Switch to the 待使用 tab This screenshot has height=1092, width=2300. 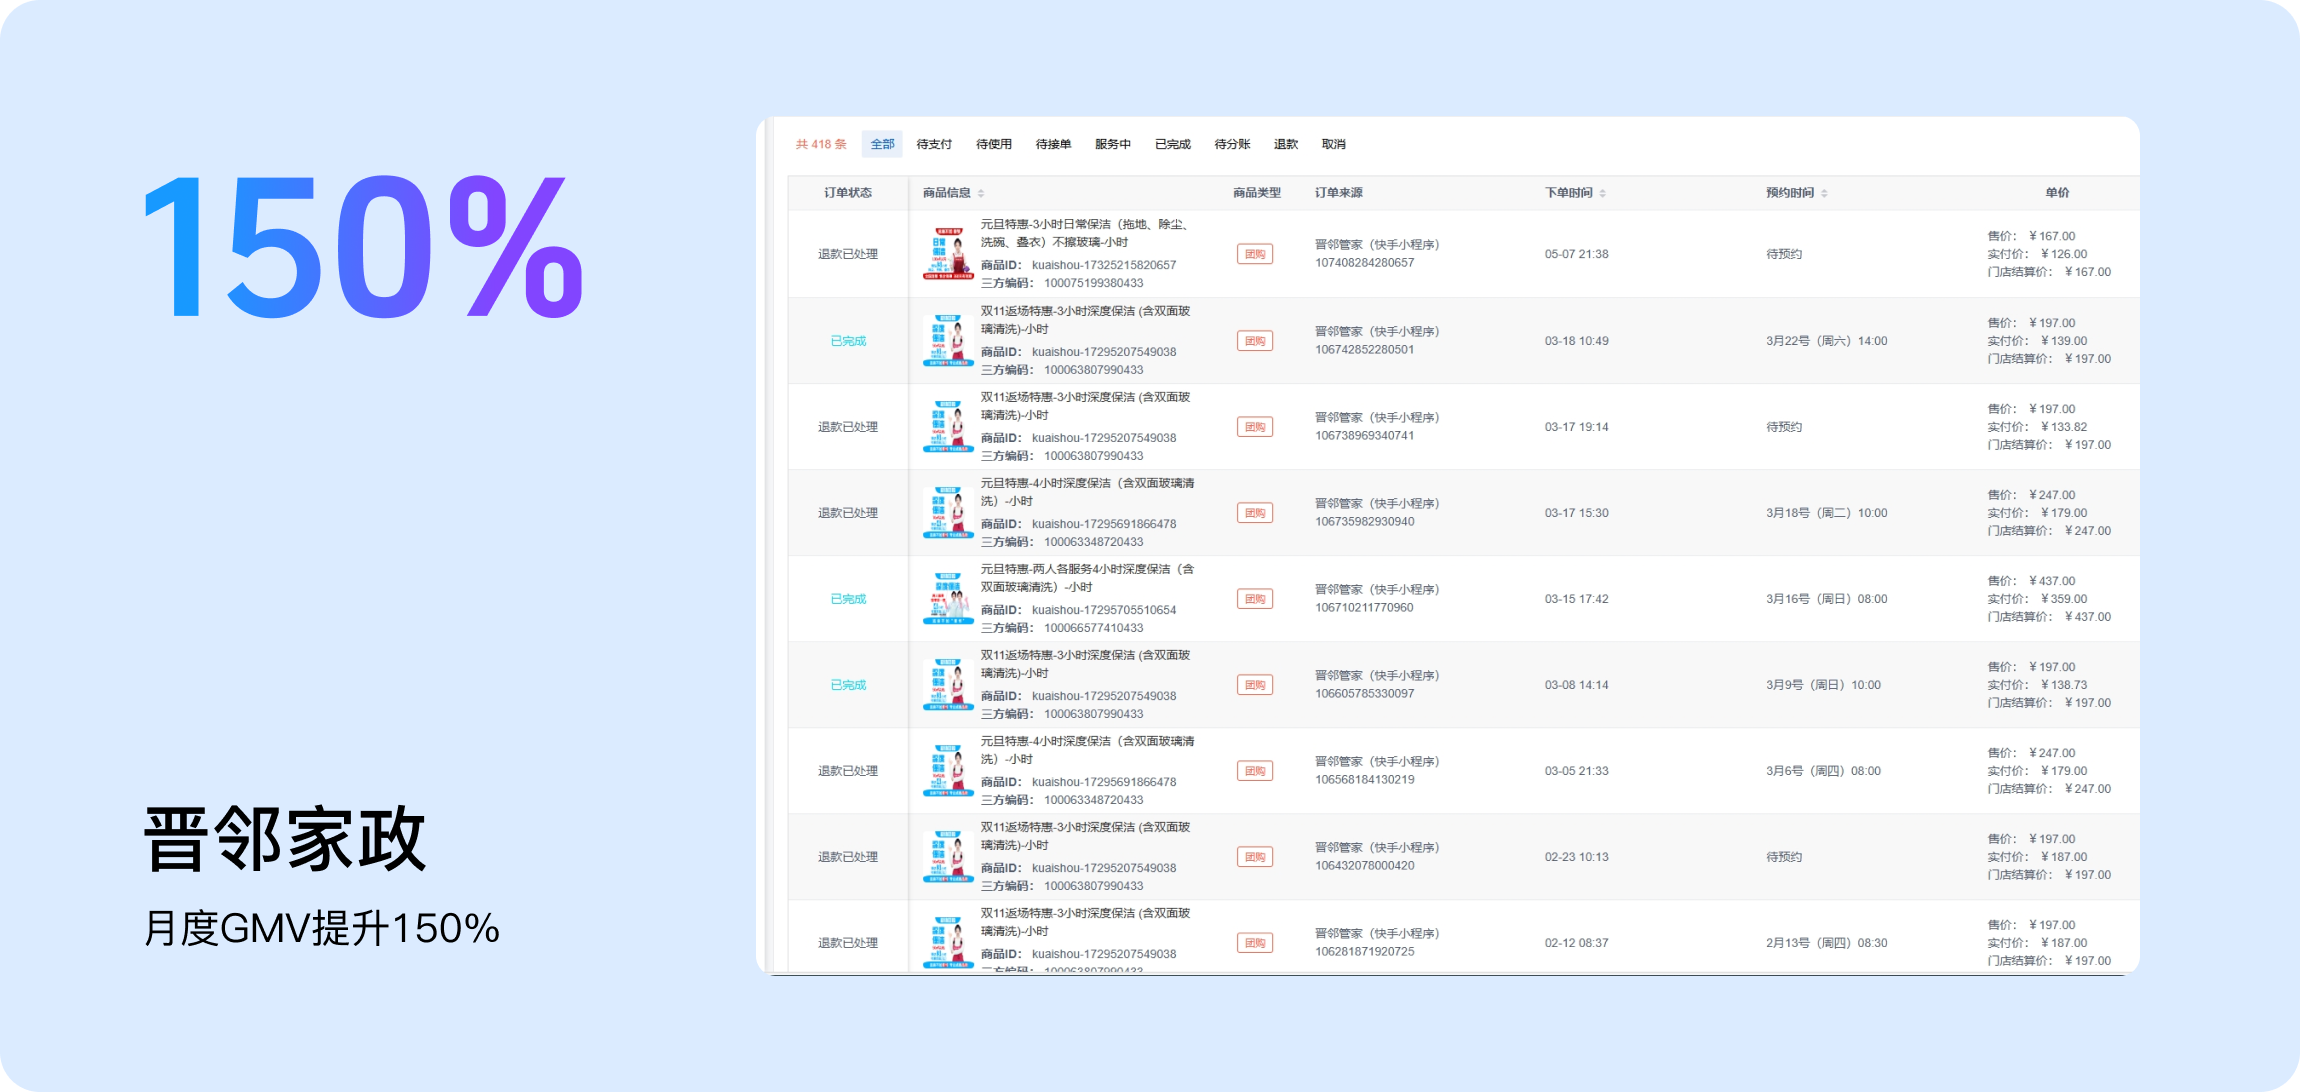[x=993, y=144]
